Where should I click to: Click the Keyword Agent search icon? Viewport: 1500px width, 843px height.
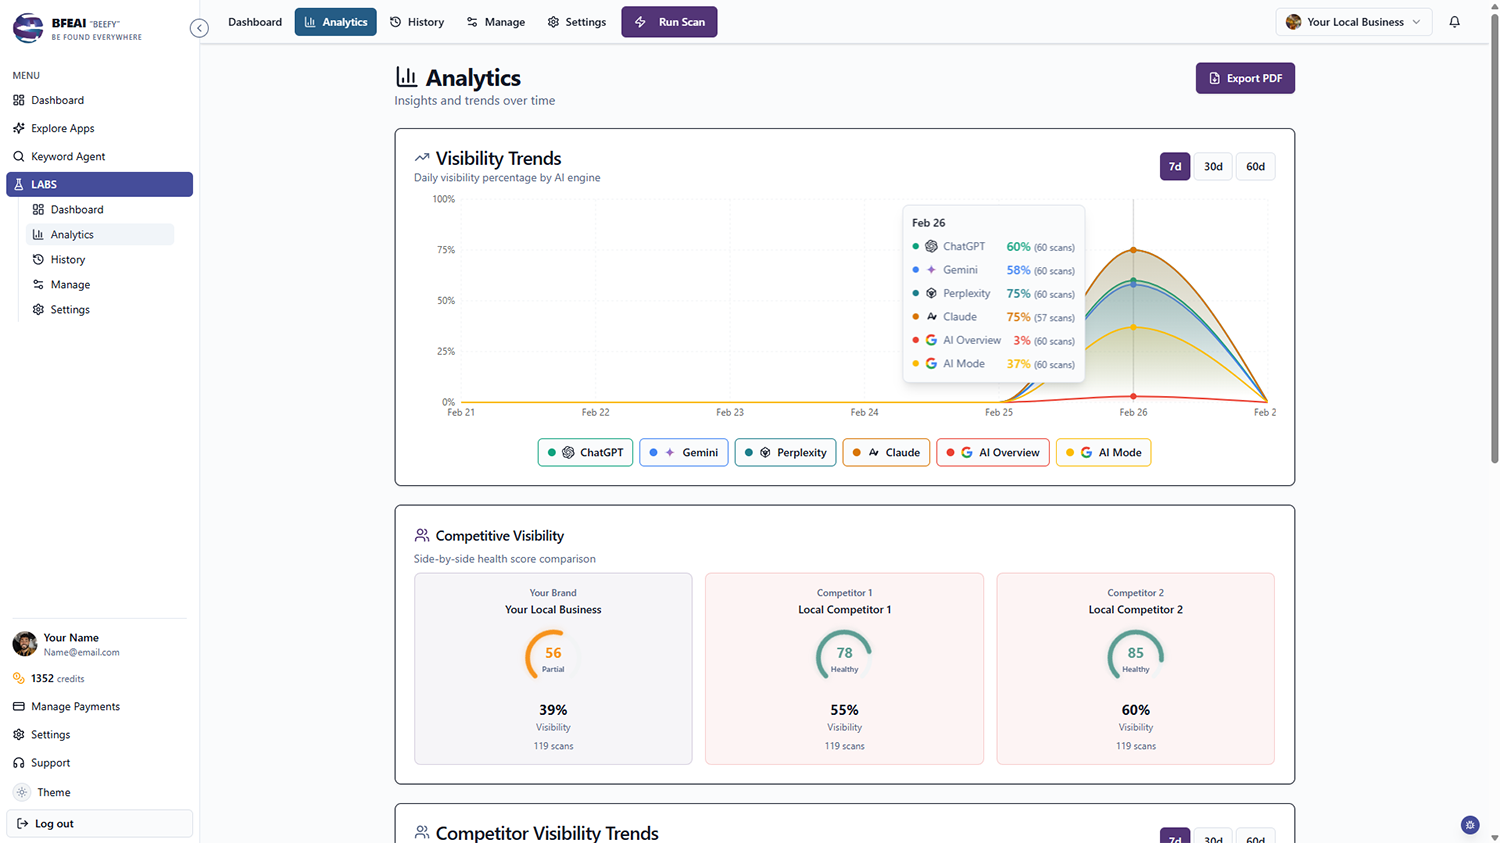19,156
